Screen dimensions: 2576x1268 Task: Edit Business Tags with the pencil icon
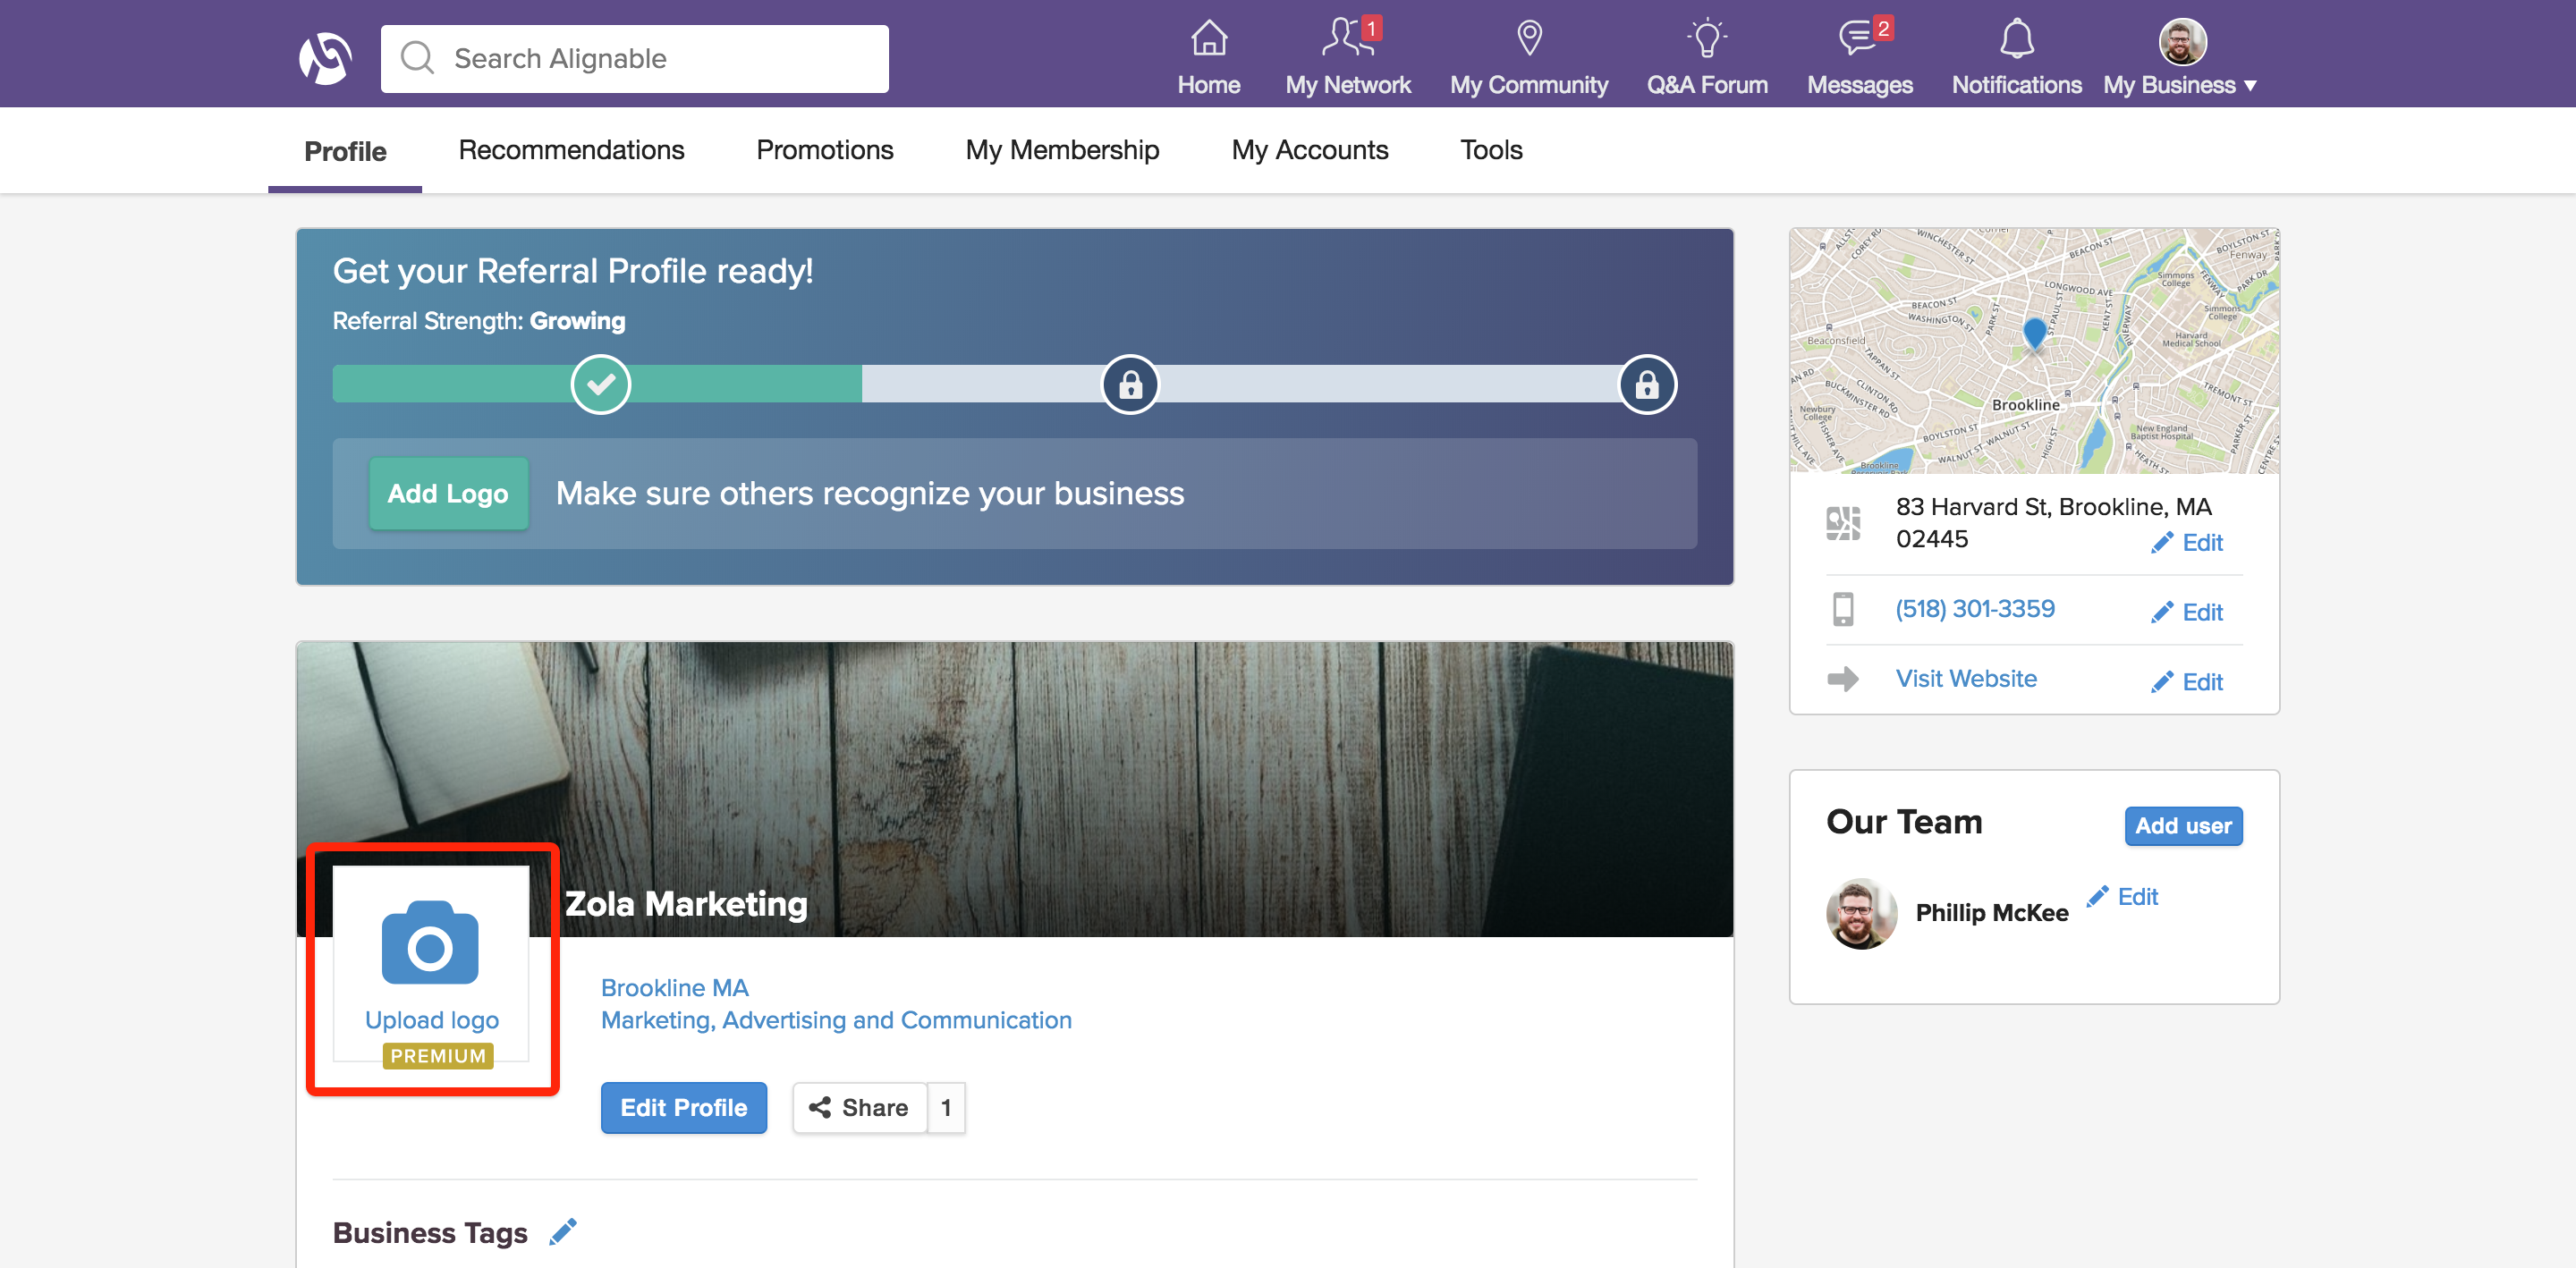click(x=563, y=1232)
